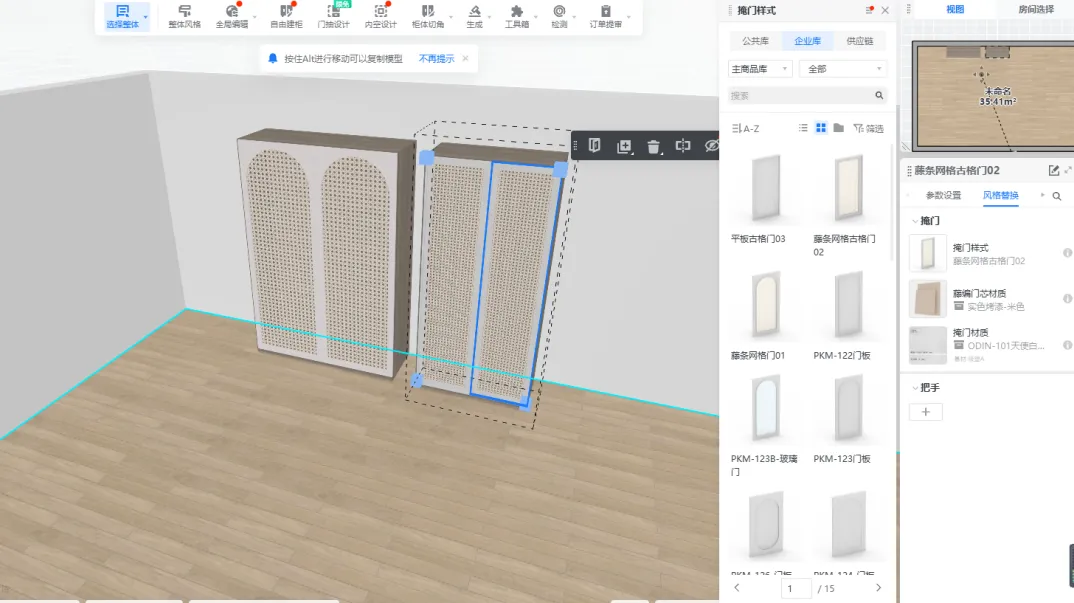Switch to list view in door library
This screenshot has width=1074, height=603.
click(803, 128)
